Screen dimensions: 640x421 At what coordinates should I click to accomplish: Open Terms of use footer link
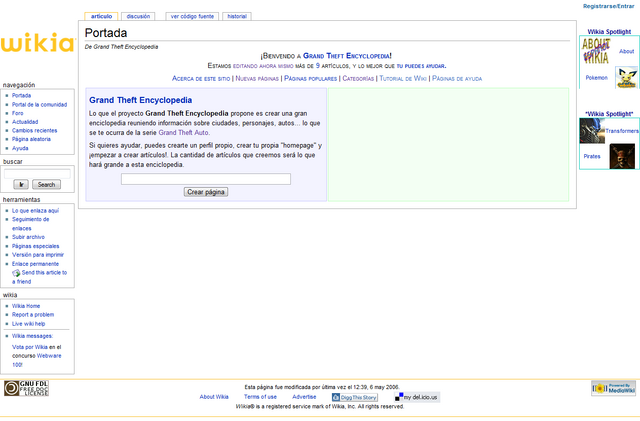pos(260,397)
